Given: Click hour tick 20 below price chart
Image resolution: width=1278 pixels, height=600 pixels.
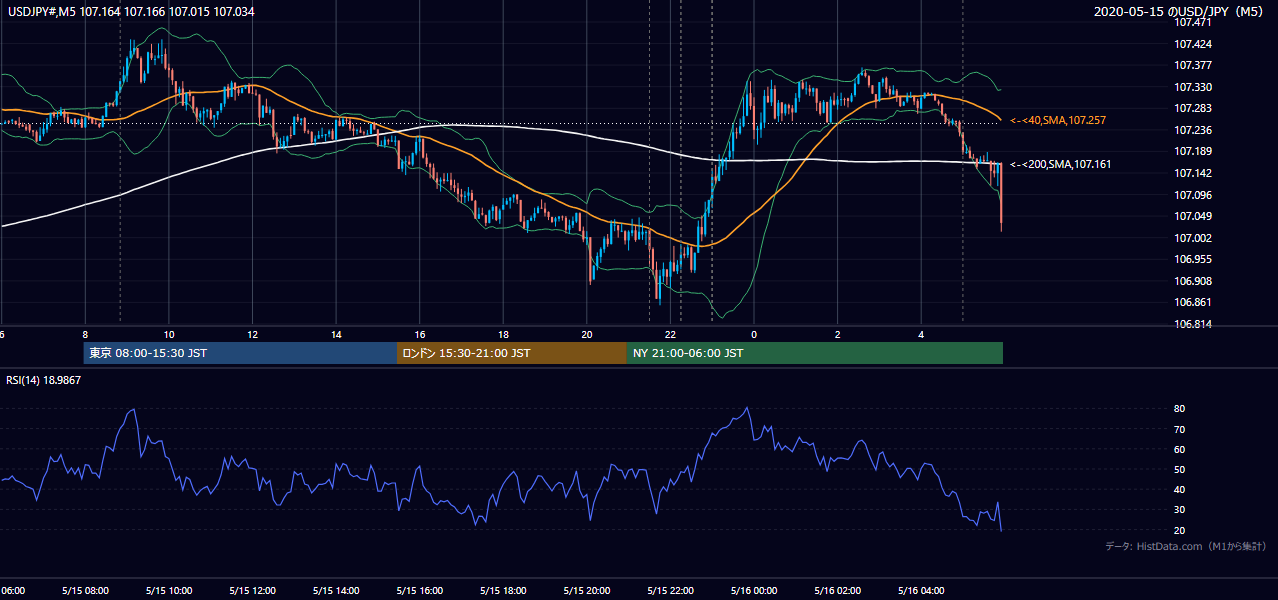Looking at the screenshot, I should point(587,335).
